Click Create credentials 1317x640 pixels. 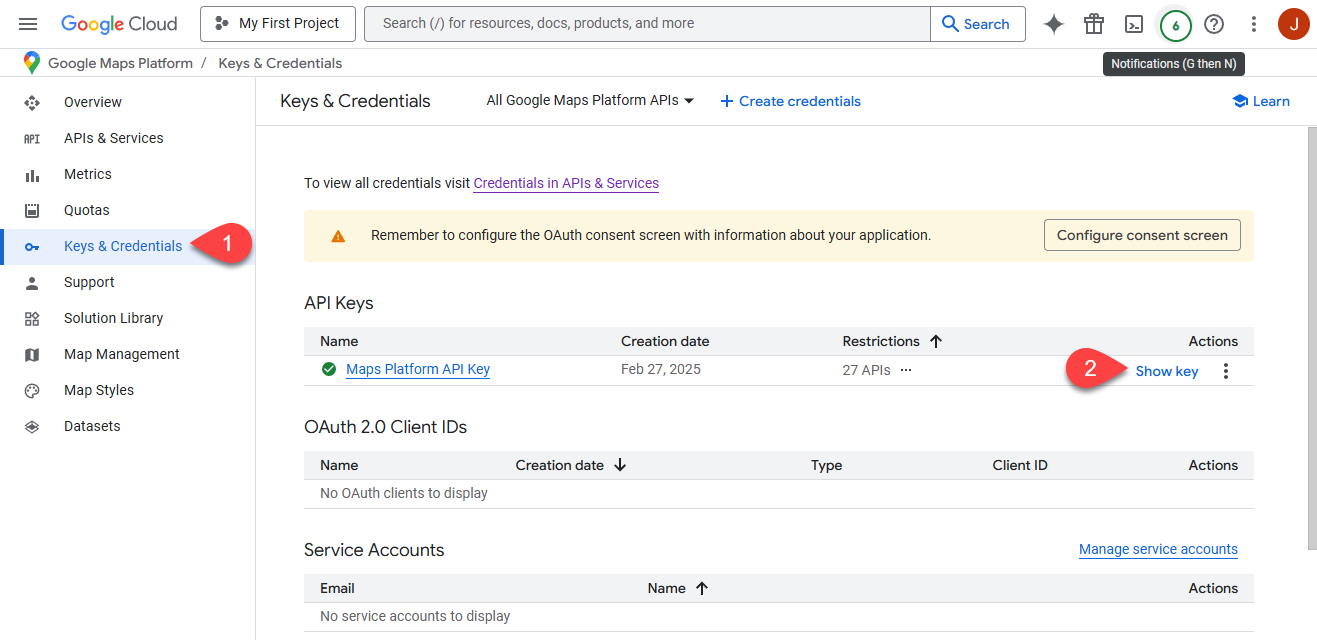790,101
